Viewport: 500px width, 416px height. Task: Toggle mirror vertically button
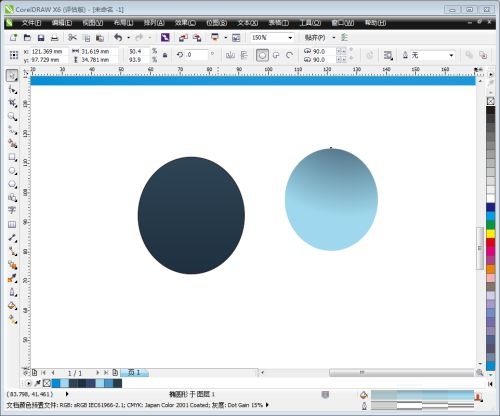coord(244,55)
